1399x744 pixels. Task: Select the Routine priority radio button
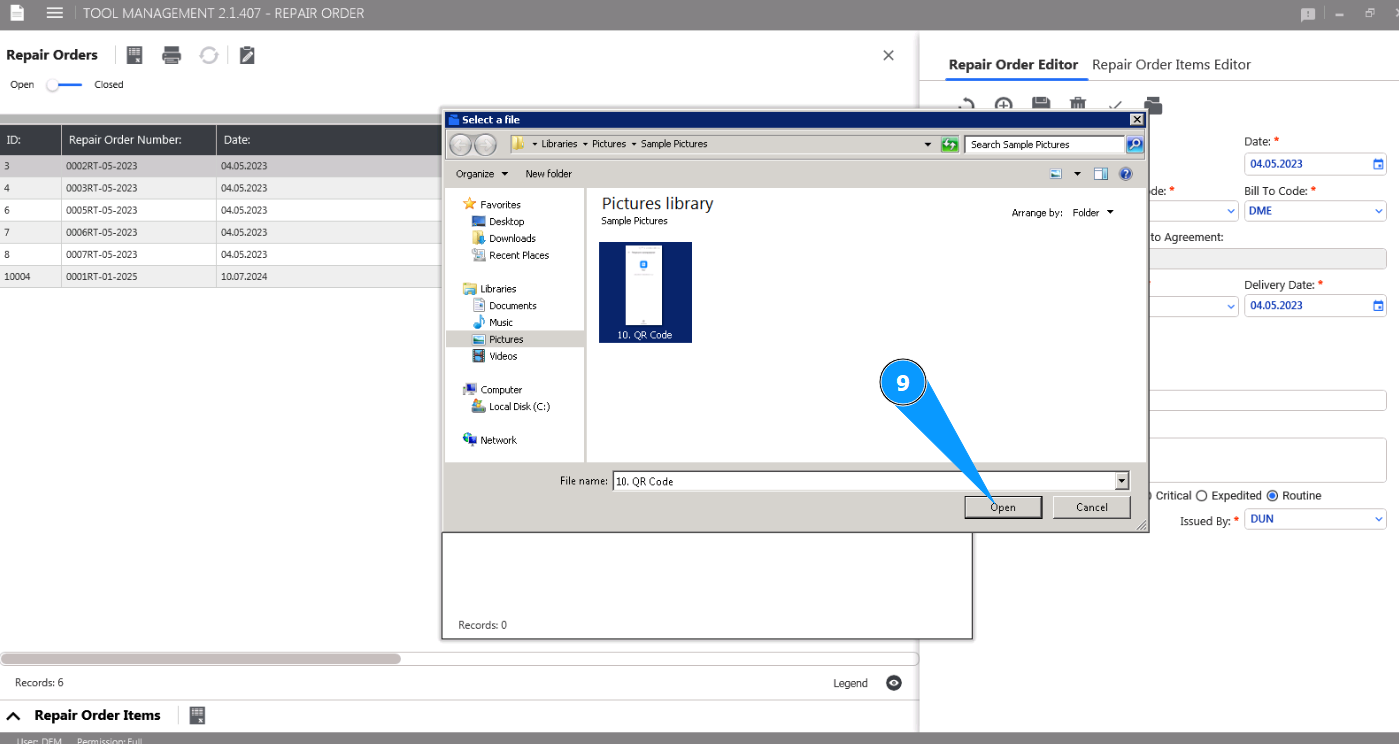1272,496
